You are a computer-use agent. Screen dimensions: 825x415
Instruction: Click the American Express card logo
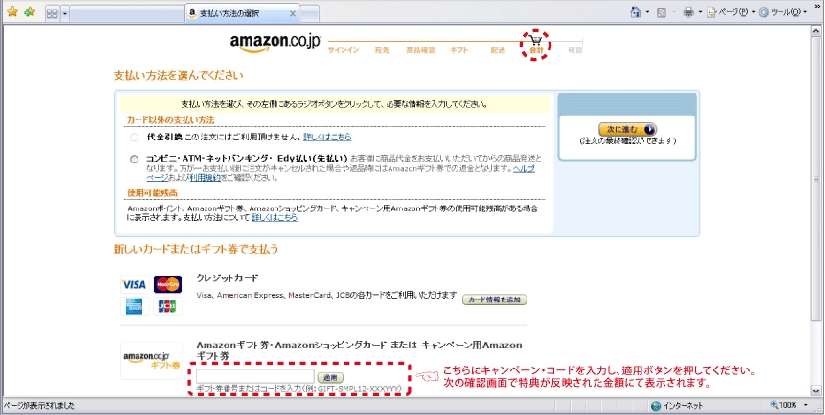tap(134, 306)
